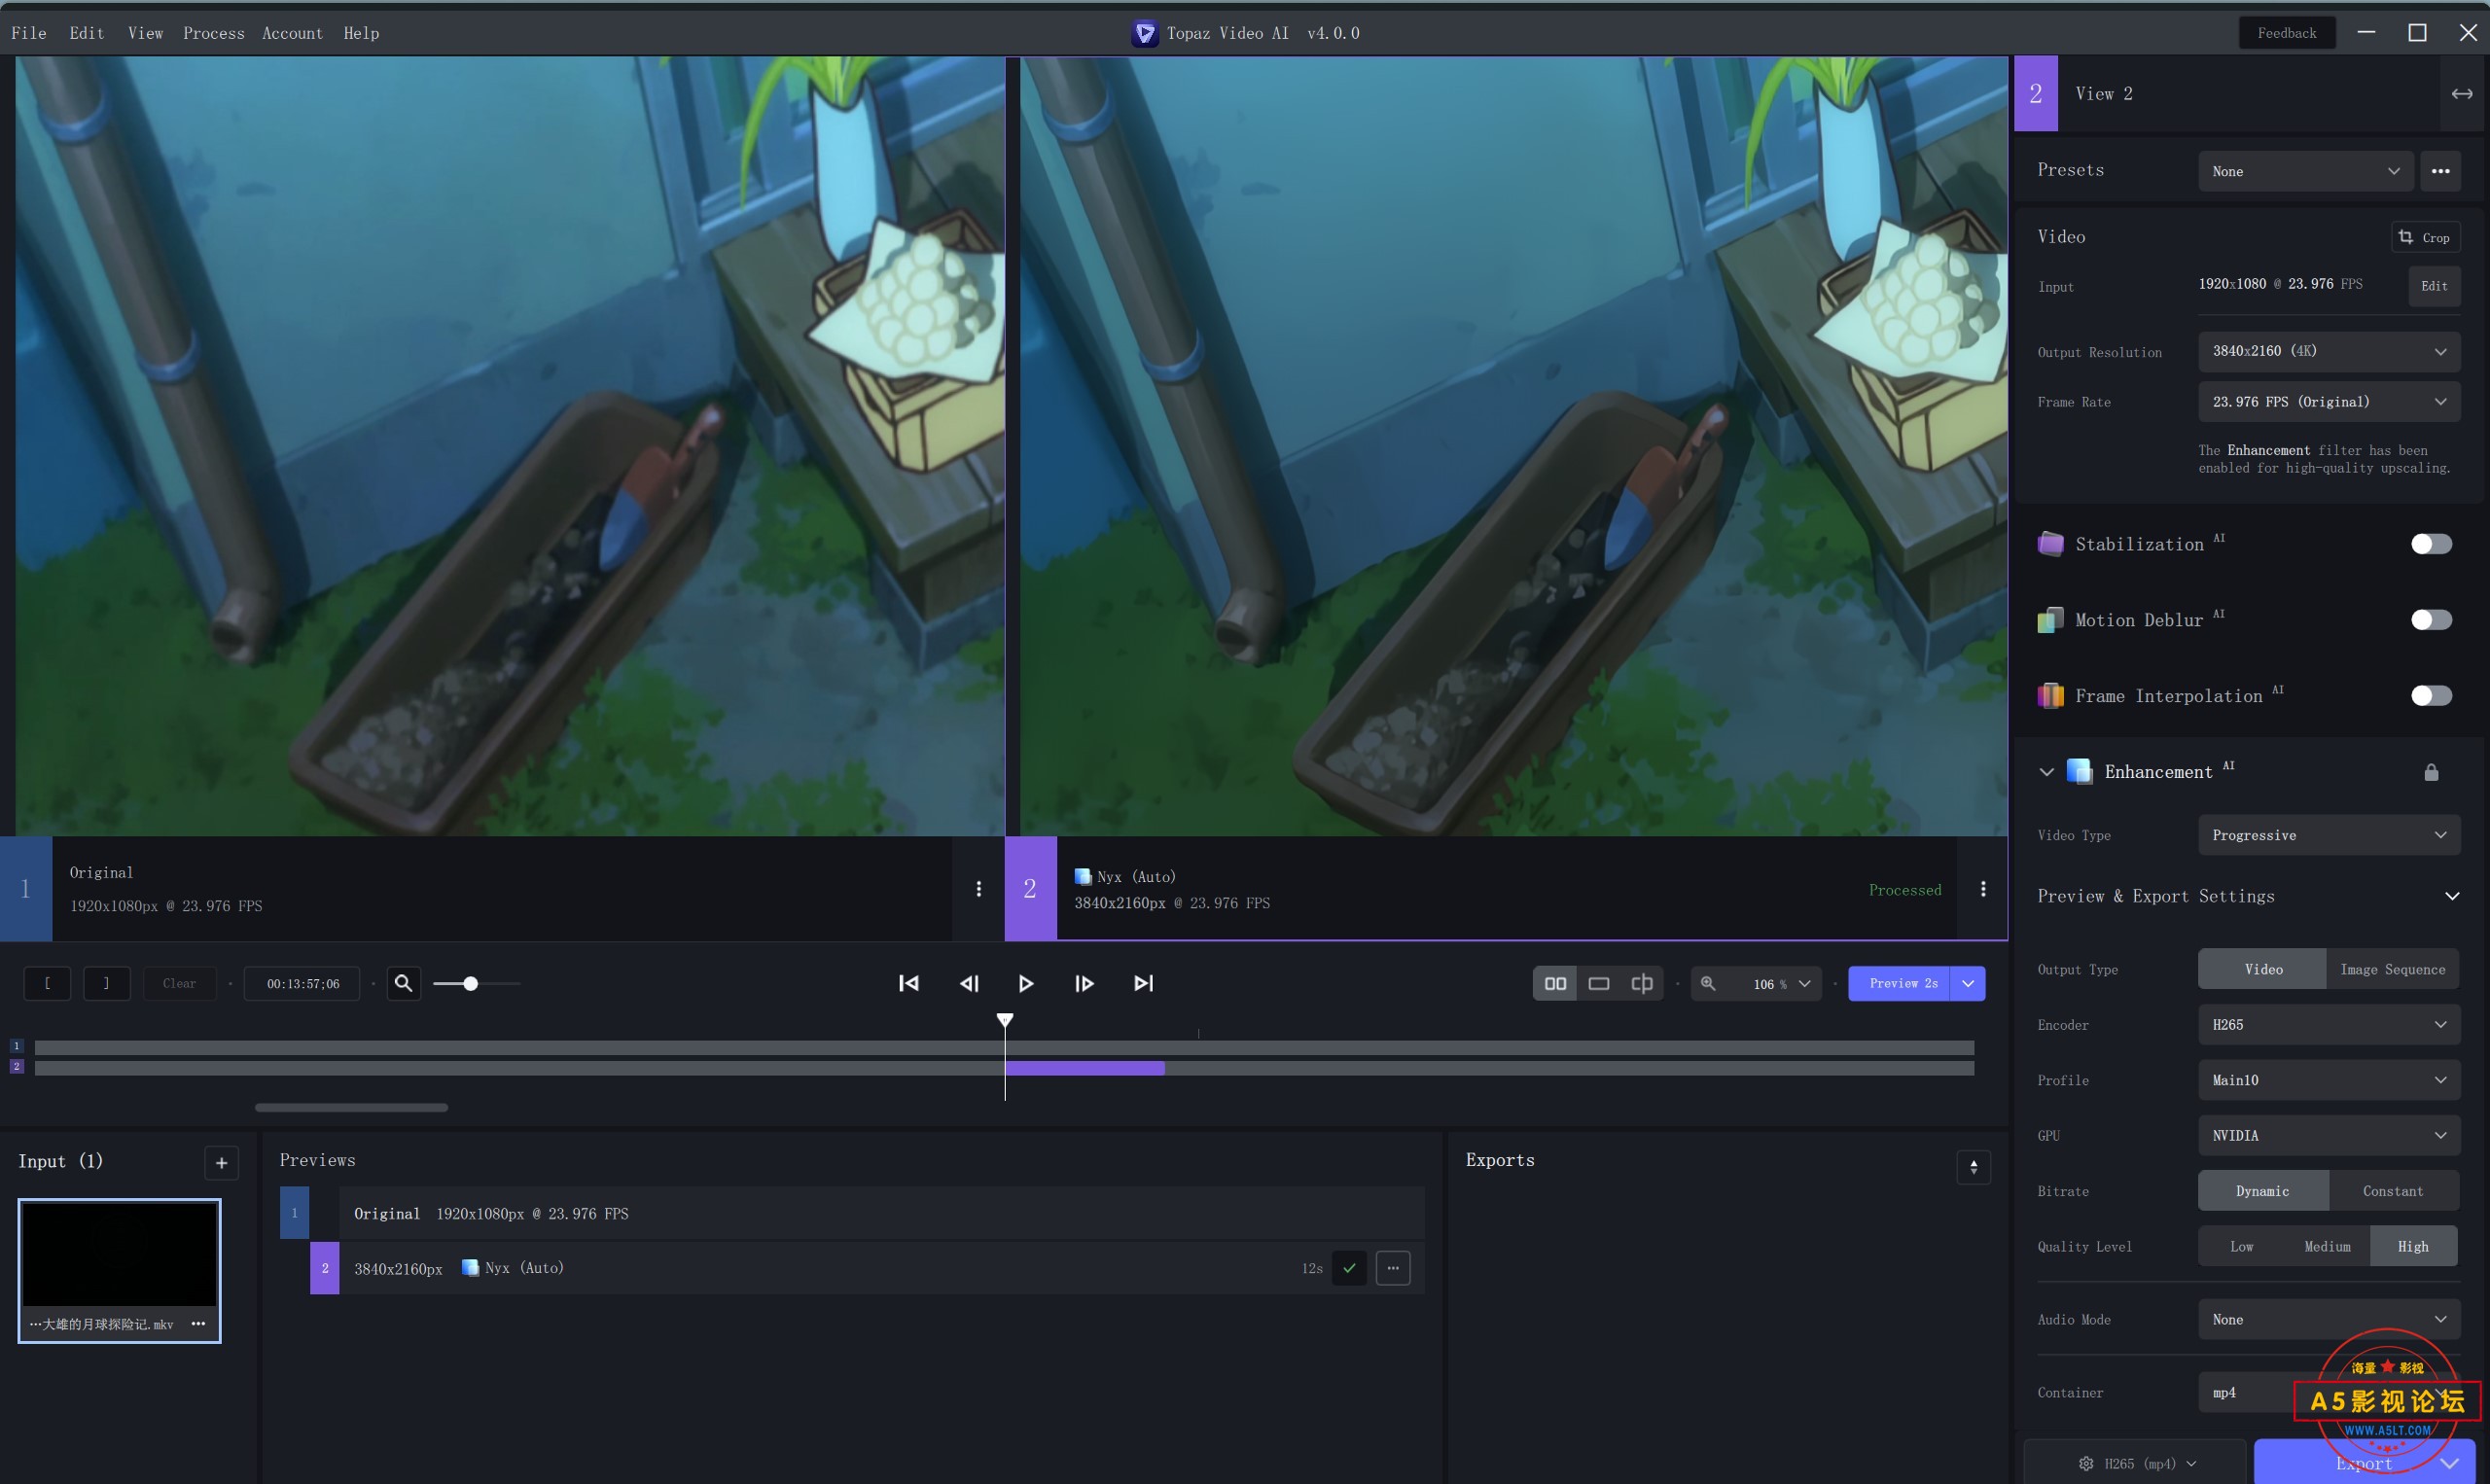Enable the Stabilization toggle
Screen dimensions: 2490x1484
coord(2430,544)
